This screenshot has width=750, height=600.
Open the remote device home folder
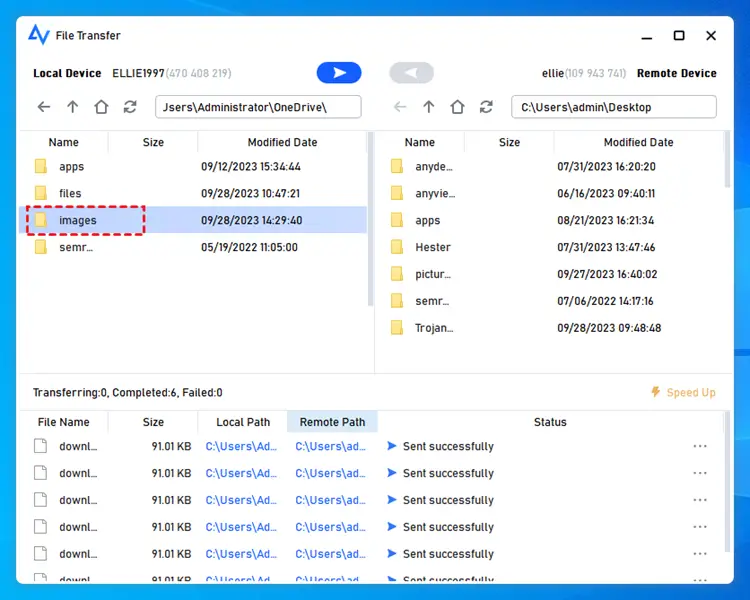coord(457,107)
